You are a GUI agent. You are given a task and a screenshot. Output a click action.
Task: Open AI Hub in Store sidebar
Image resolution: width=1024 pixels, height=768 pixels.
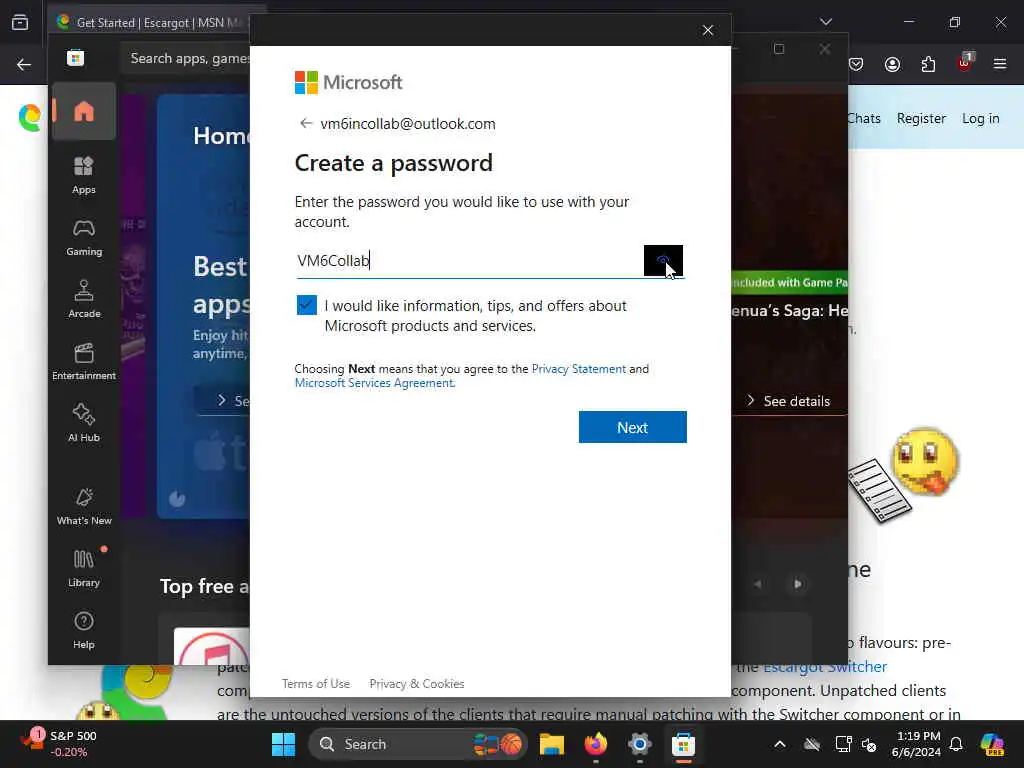click(x=84, y=423)
